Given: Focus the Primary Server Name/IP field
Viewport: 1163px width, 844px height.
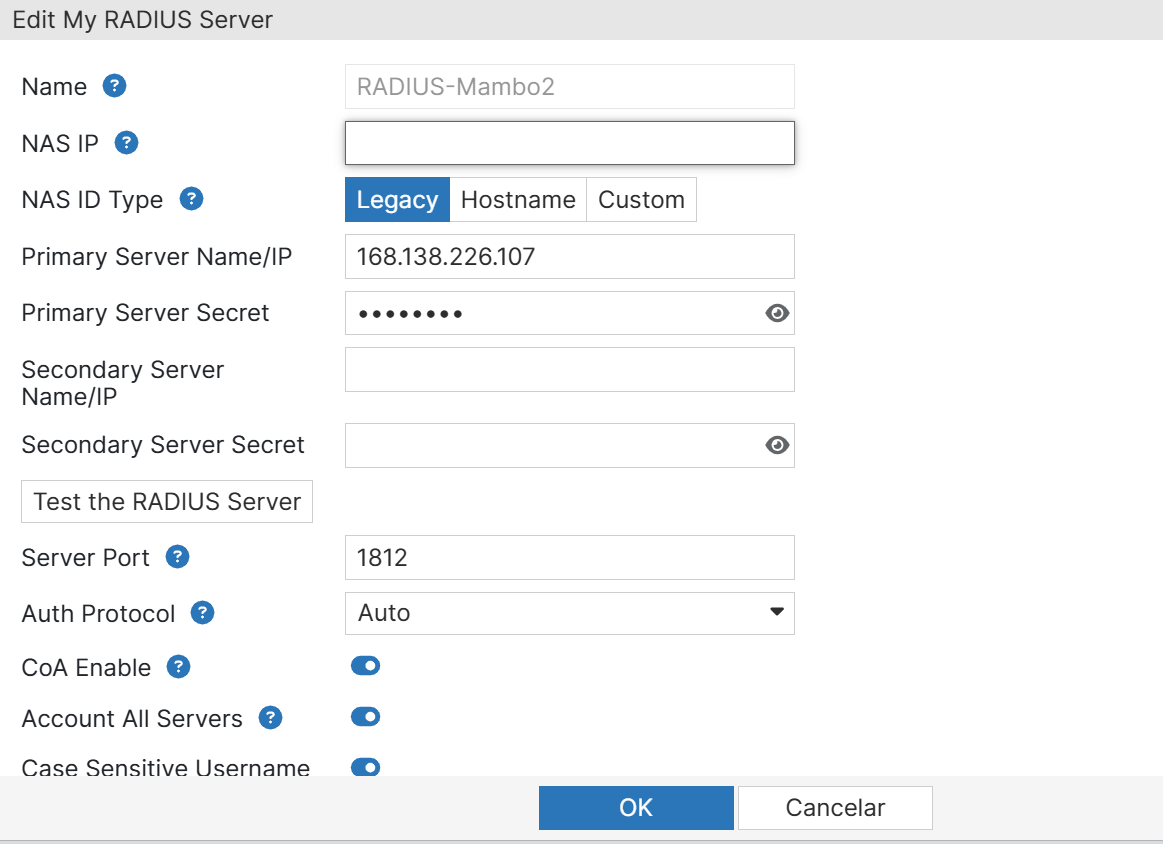Looking at the screenshot, I should pos(569,257).
